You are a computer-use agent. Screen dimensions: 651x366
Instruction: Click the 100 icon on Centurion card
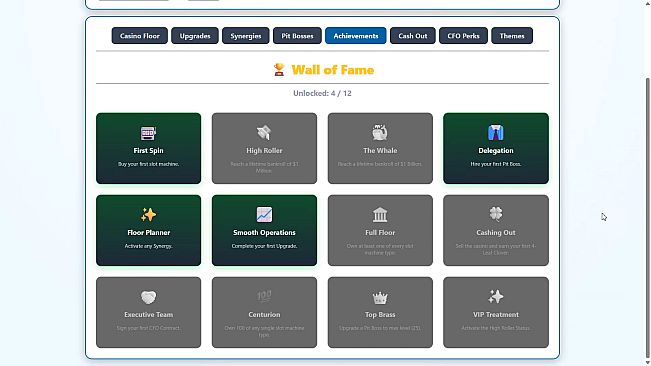(264, 296)
